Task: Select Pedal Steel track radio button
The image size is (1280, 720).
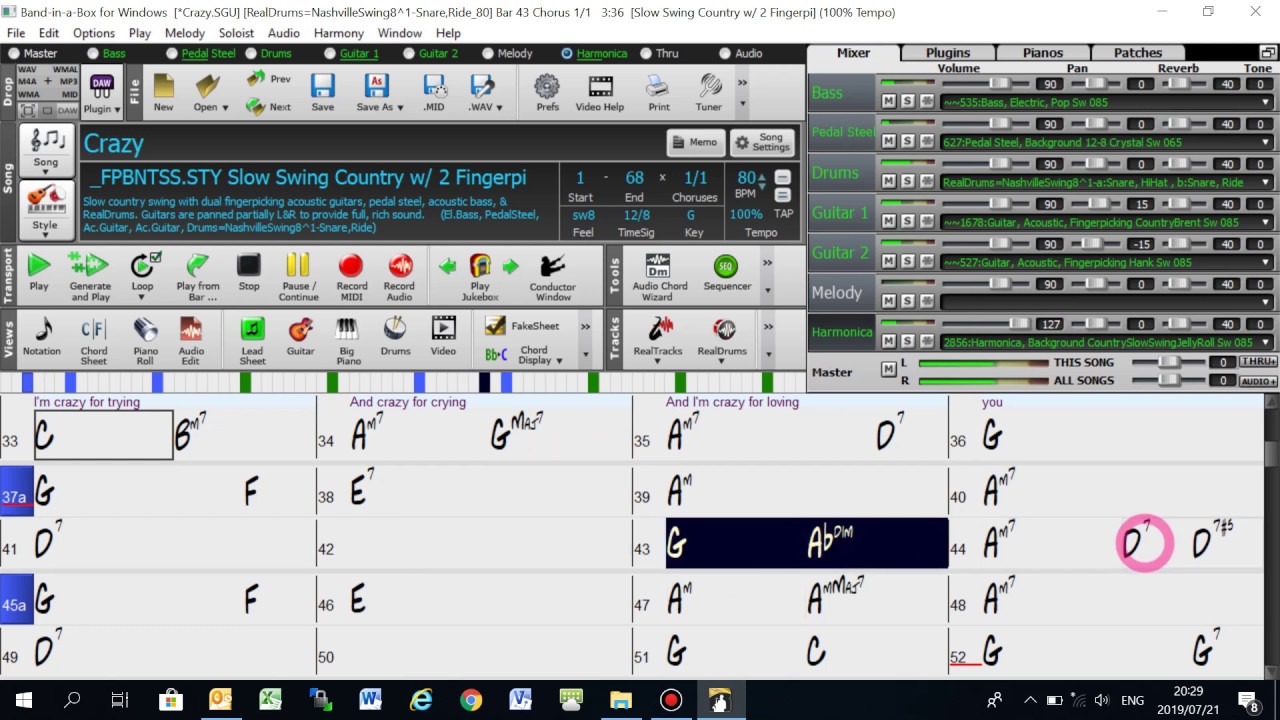Action: [x=172, y=53]
